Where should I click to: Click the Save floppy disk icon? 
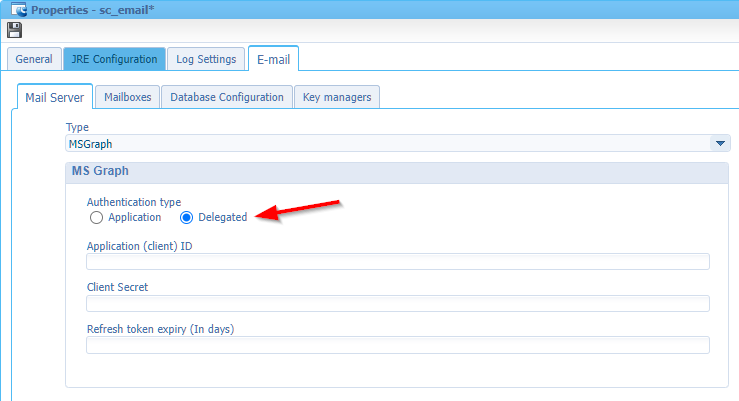[15, 30]
